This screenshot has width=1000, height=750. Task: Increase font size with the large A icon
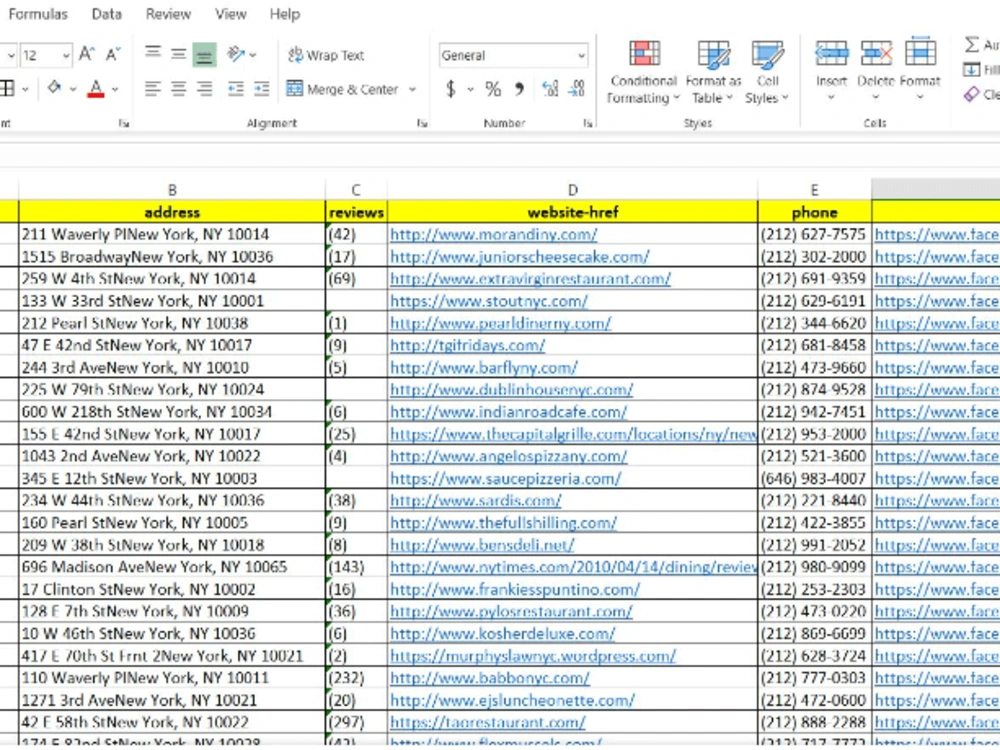pos(87,54)
